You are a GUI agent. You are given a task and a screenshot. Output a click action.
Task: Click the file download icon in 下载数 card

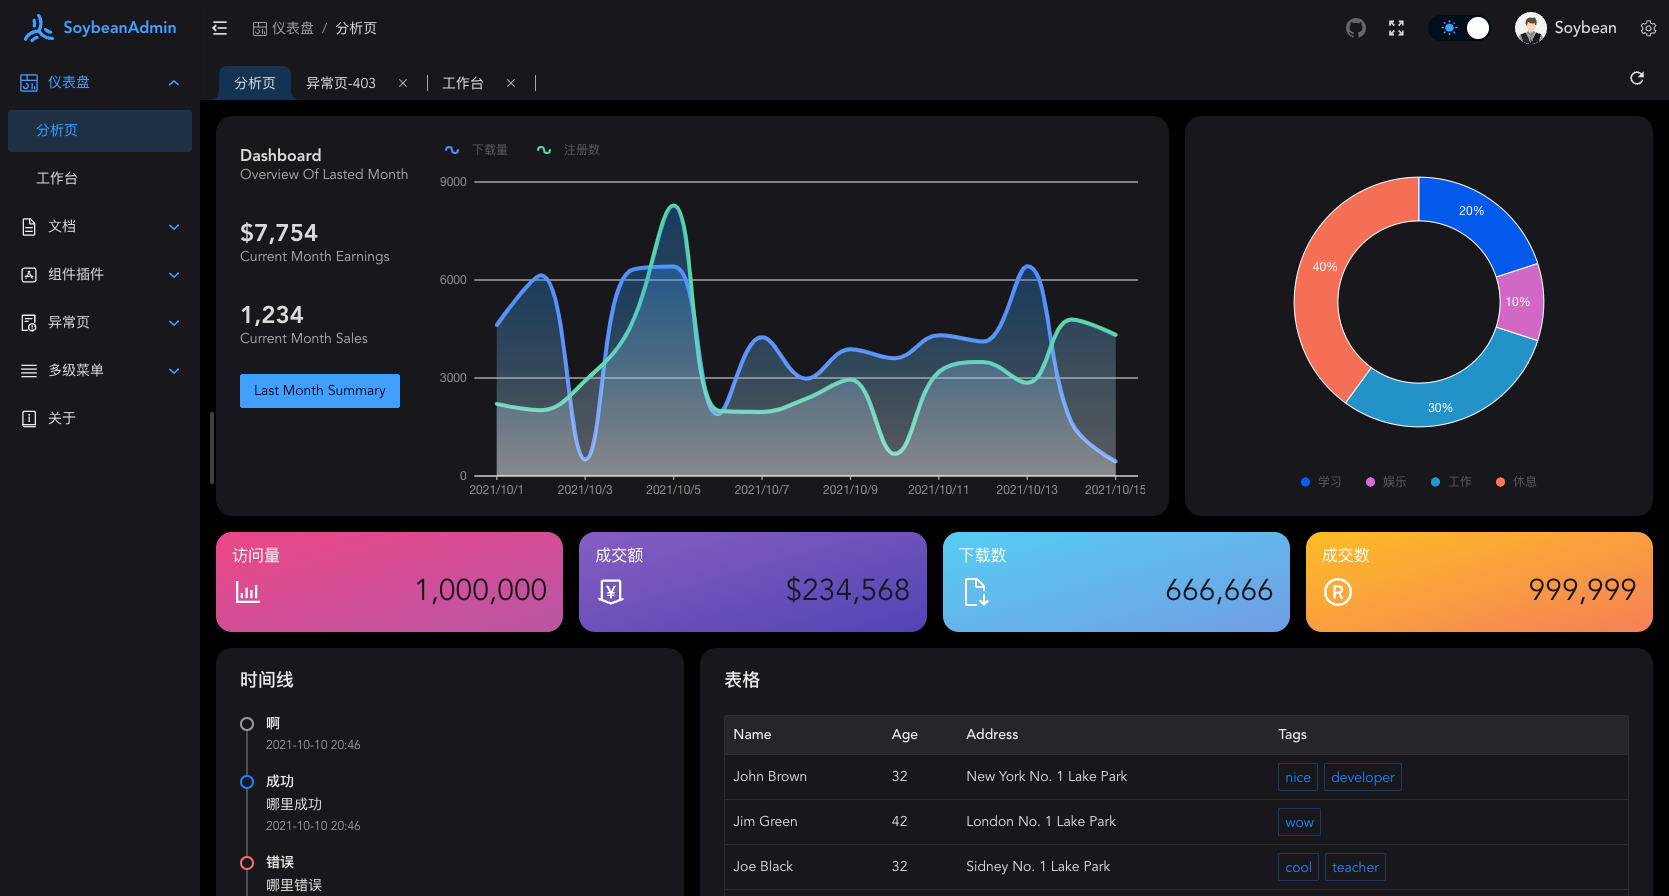click(976, 592)
